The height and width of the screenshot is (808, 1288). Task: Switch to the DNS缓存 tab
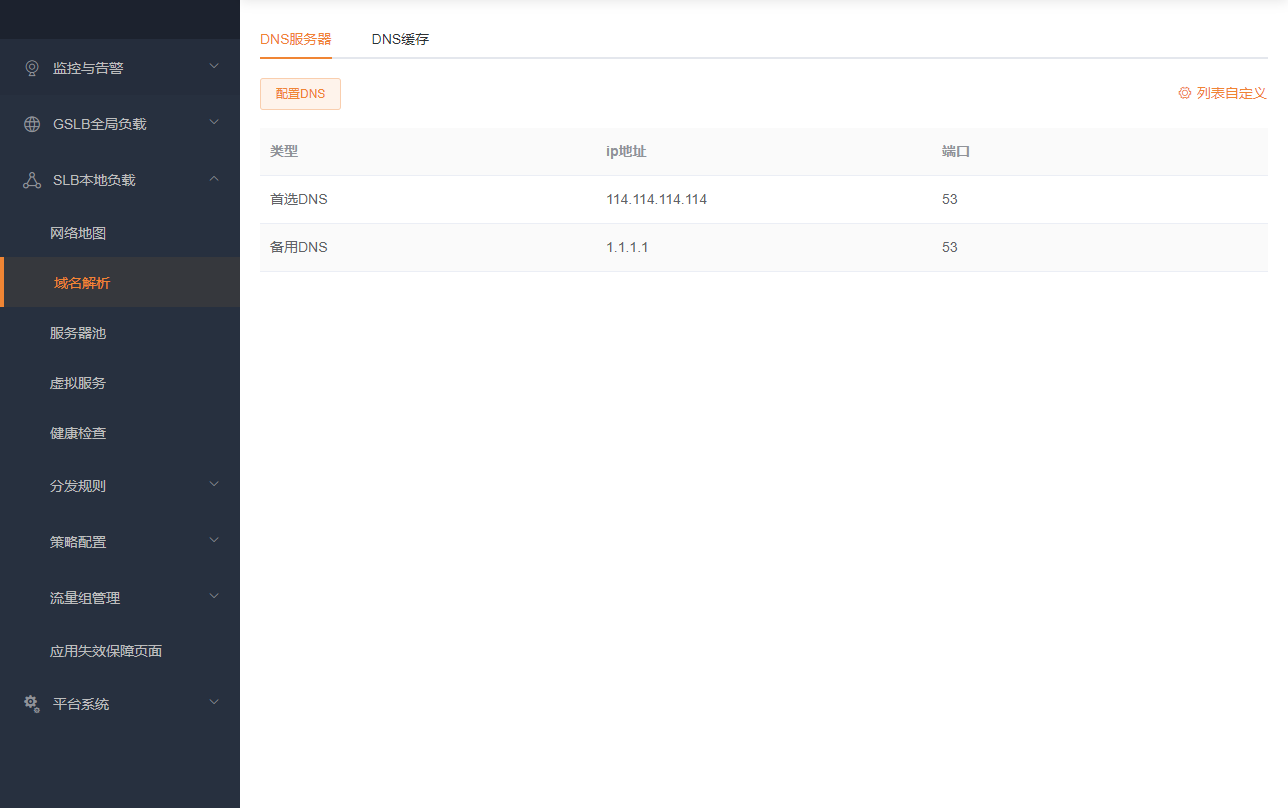(399, 39)
